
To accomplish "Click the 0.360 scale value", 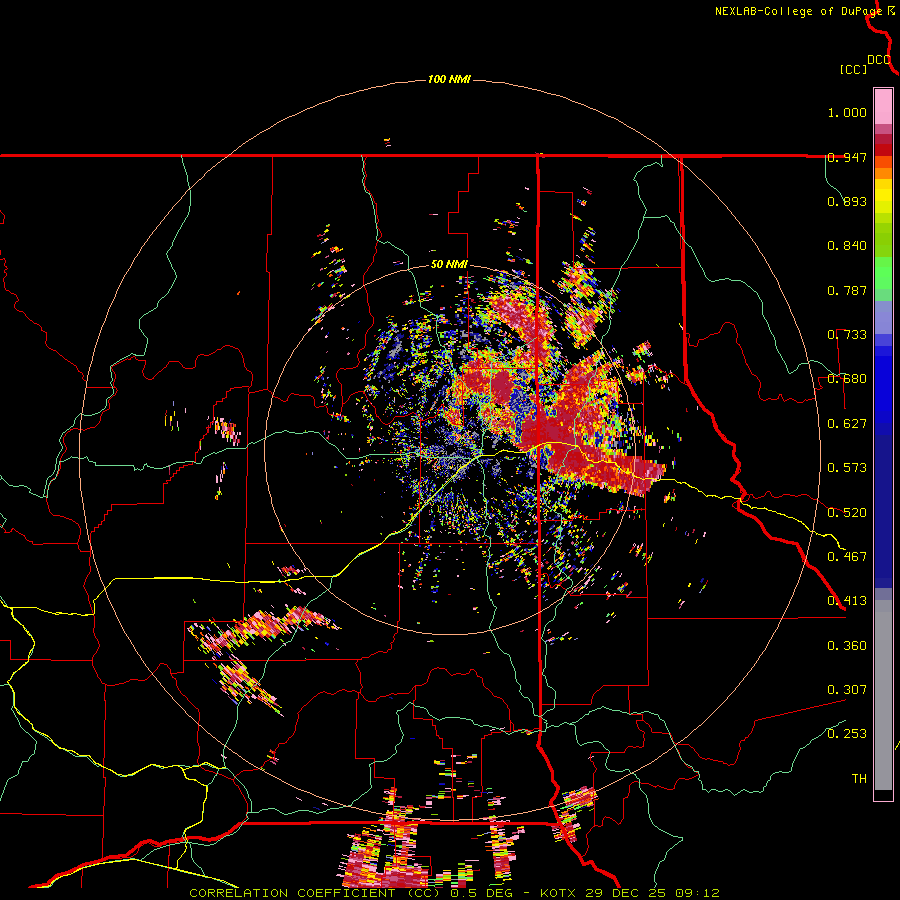I will point(847,646).
